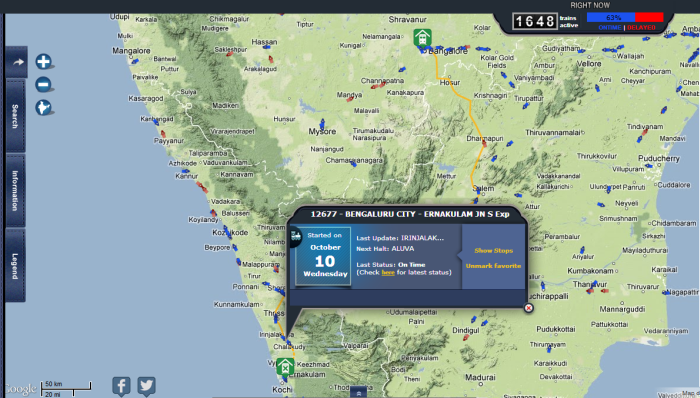The width and height of the screenshot is (700, 398).
Task: Click the blue train marker near Mysore
Action: [322, 123]
